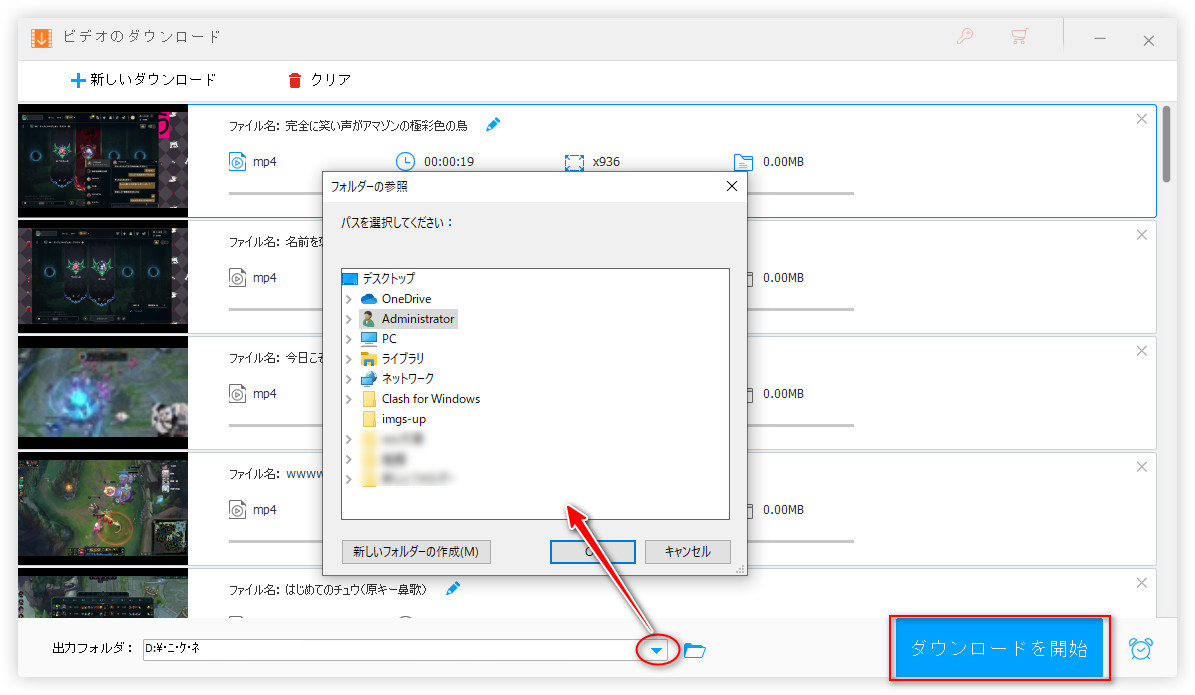Expand the OneDrive tree node

[348, 299]
